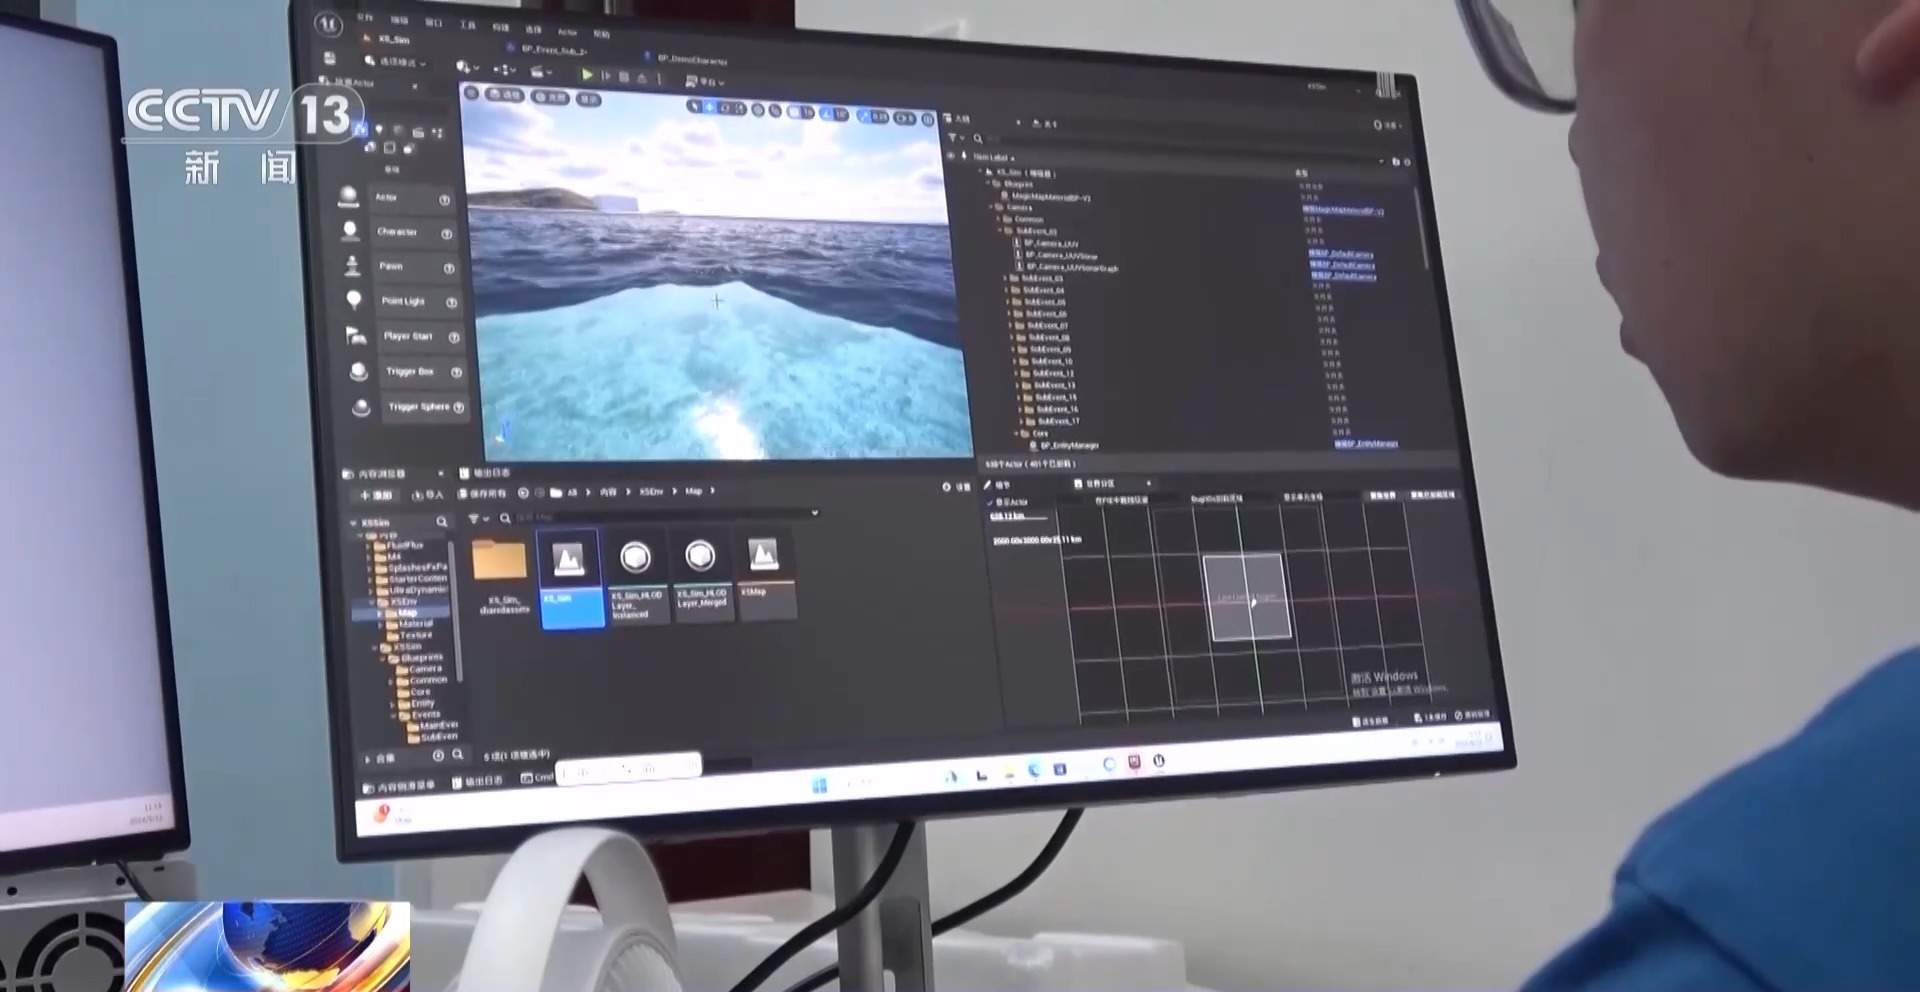Select the Trigger Box icon
Viewport: 1920px width, 992px height.
point(359,371)
